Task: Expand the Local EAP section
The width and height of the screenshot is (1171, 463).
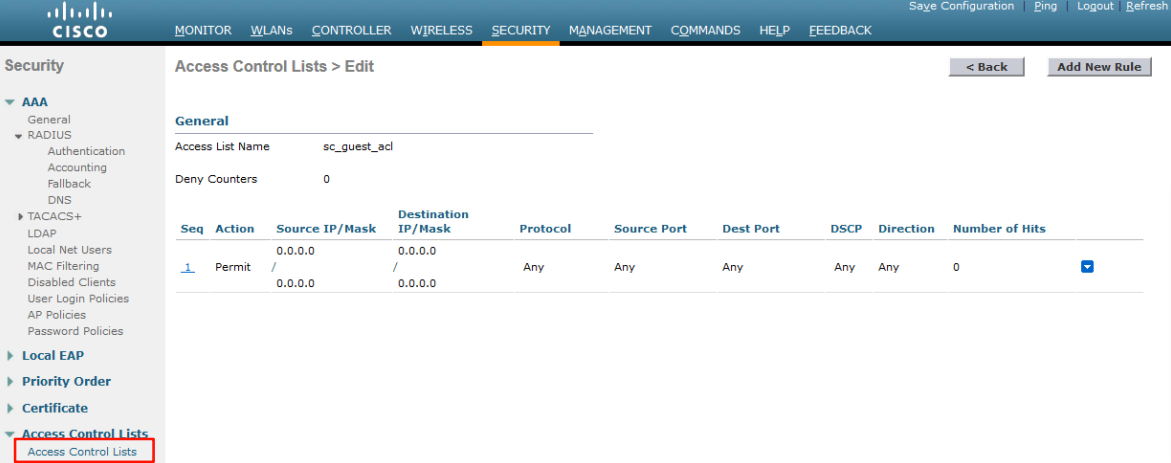Action: click(x=10, y=356)
